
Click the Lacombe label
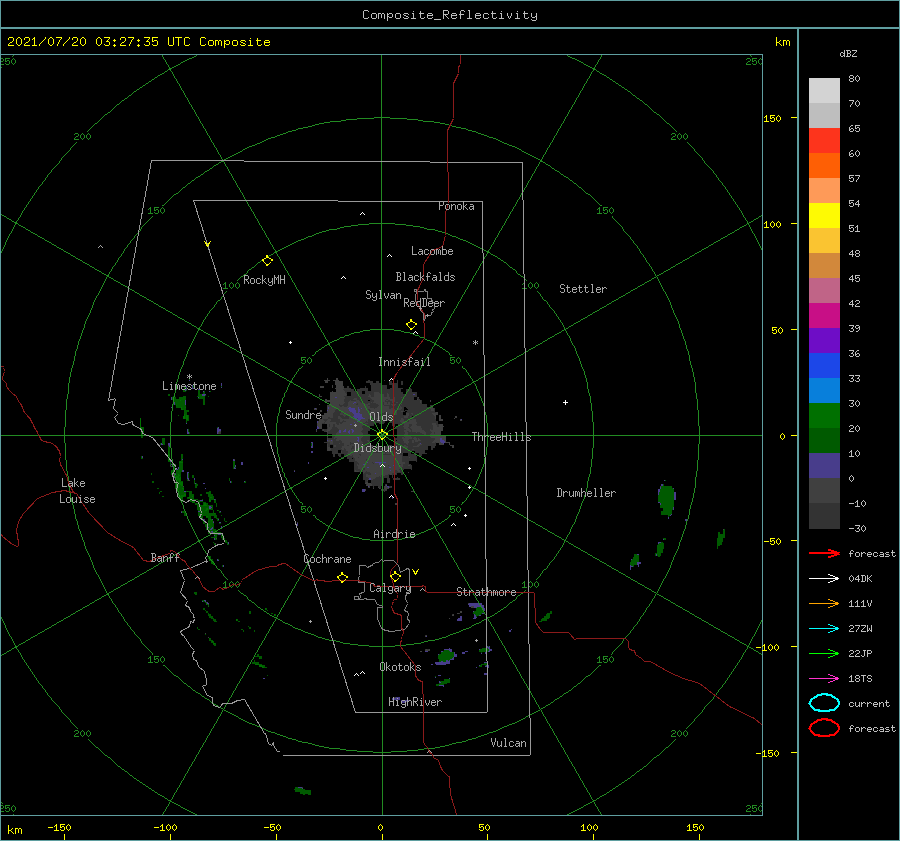click(x=432, y=251)
